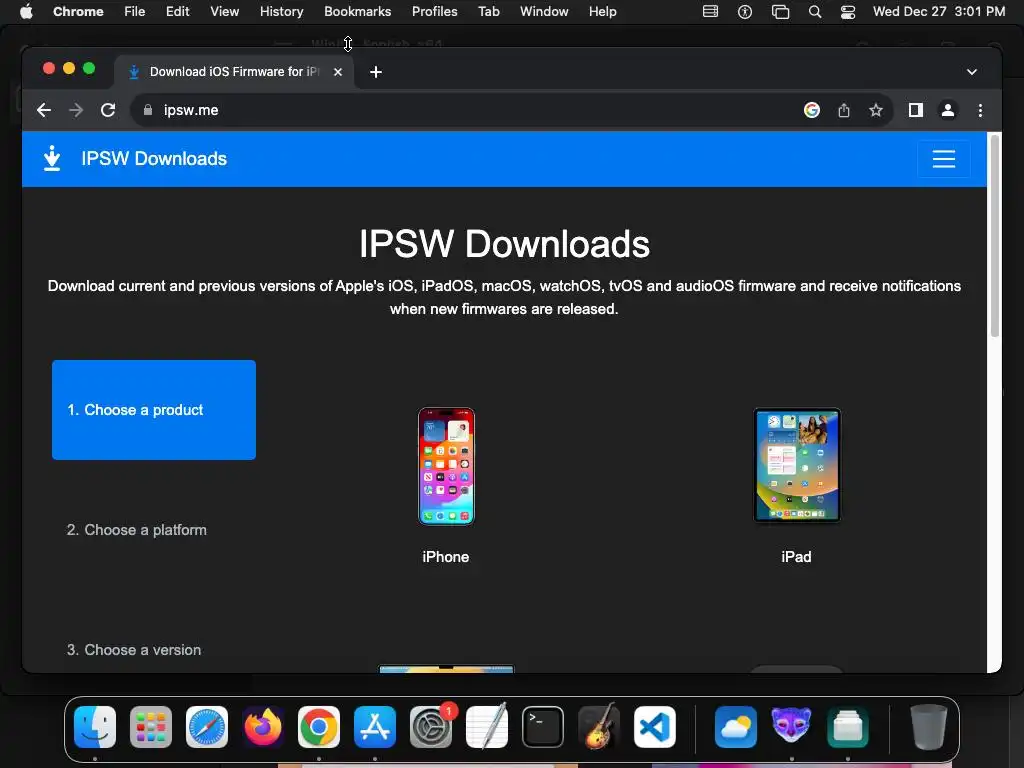This screenshot has height=768, width=1024.
Task: Open the View menu
Action: click(225, 12)
